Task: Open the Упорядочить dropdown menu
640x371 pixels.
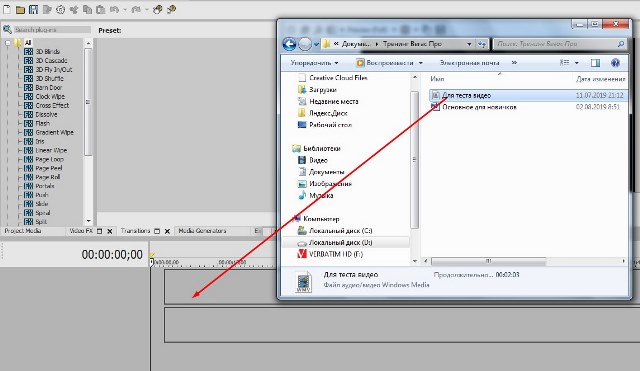Action: click(314, 63)
